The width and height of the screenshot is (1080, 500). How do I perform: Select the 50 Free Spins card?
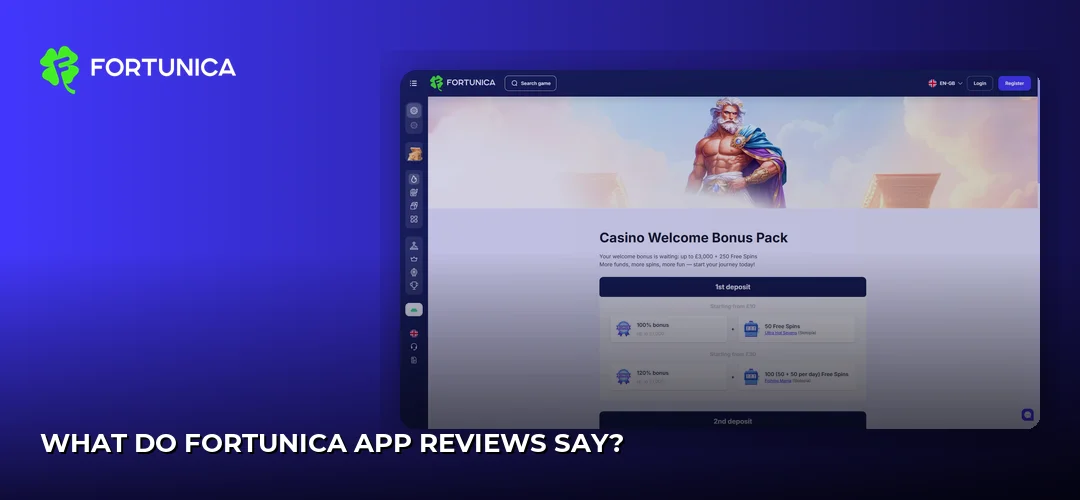[x=797, y=329]
